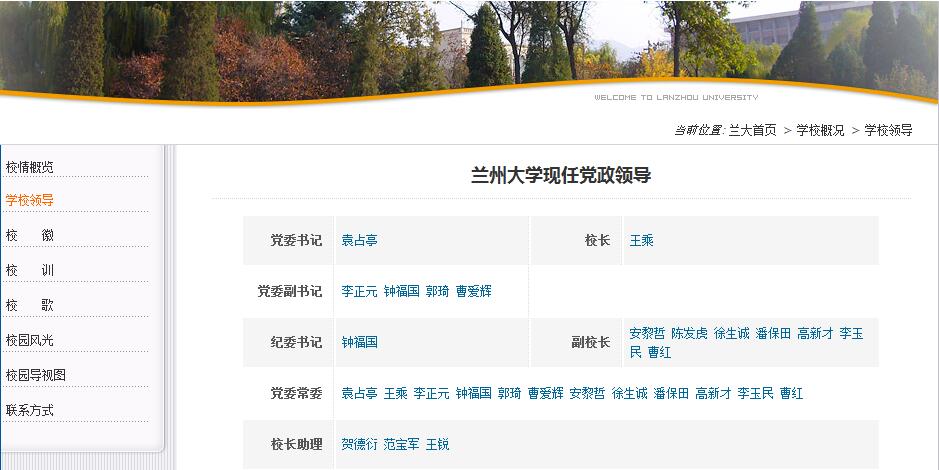
Task: Open 潘保田 in the 党委常委 row
Action: pos(671,393)
